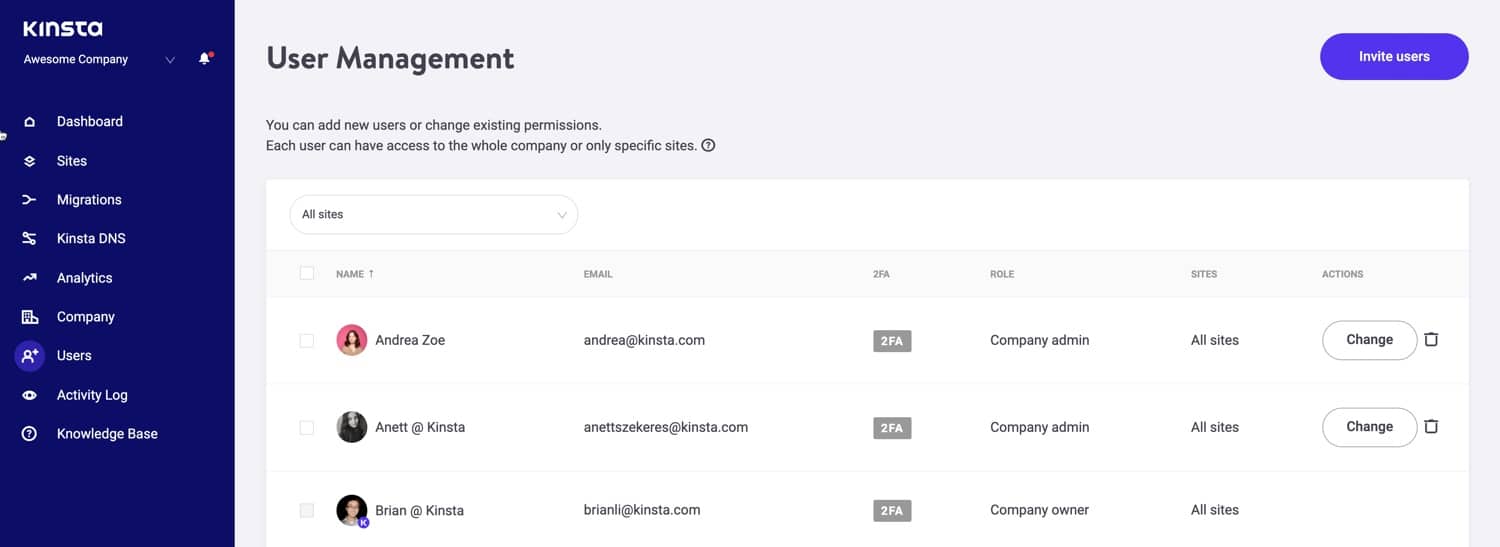Click the notification bell icon
This screenshot has width=1500, height=547.
tap(205, 59)
